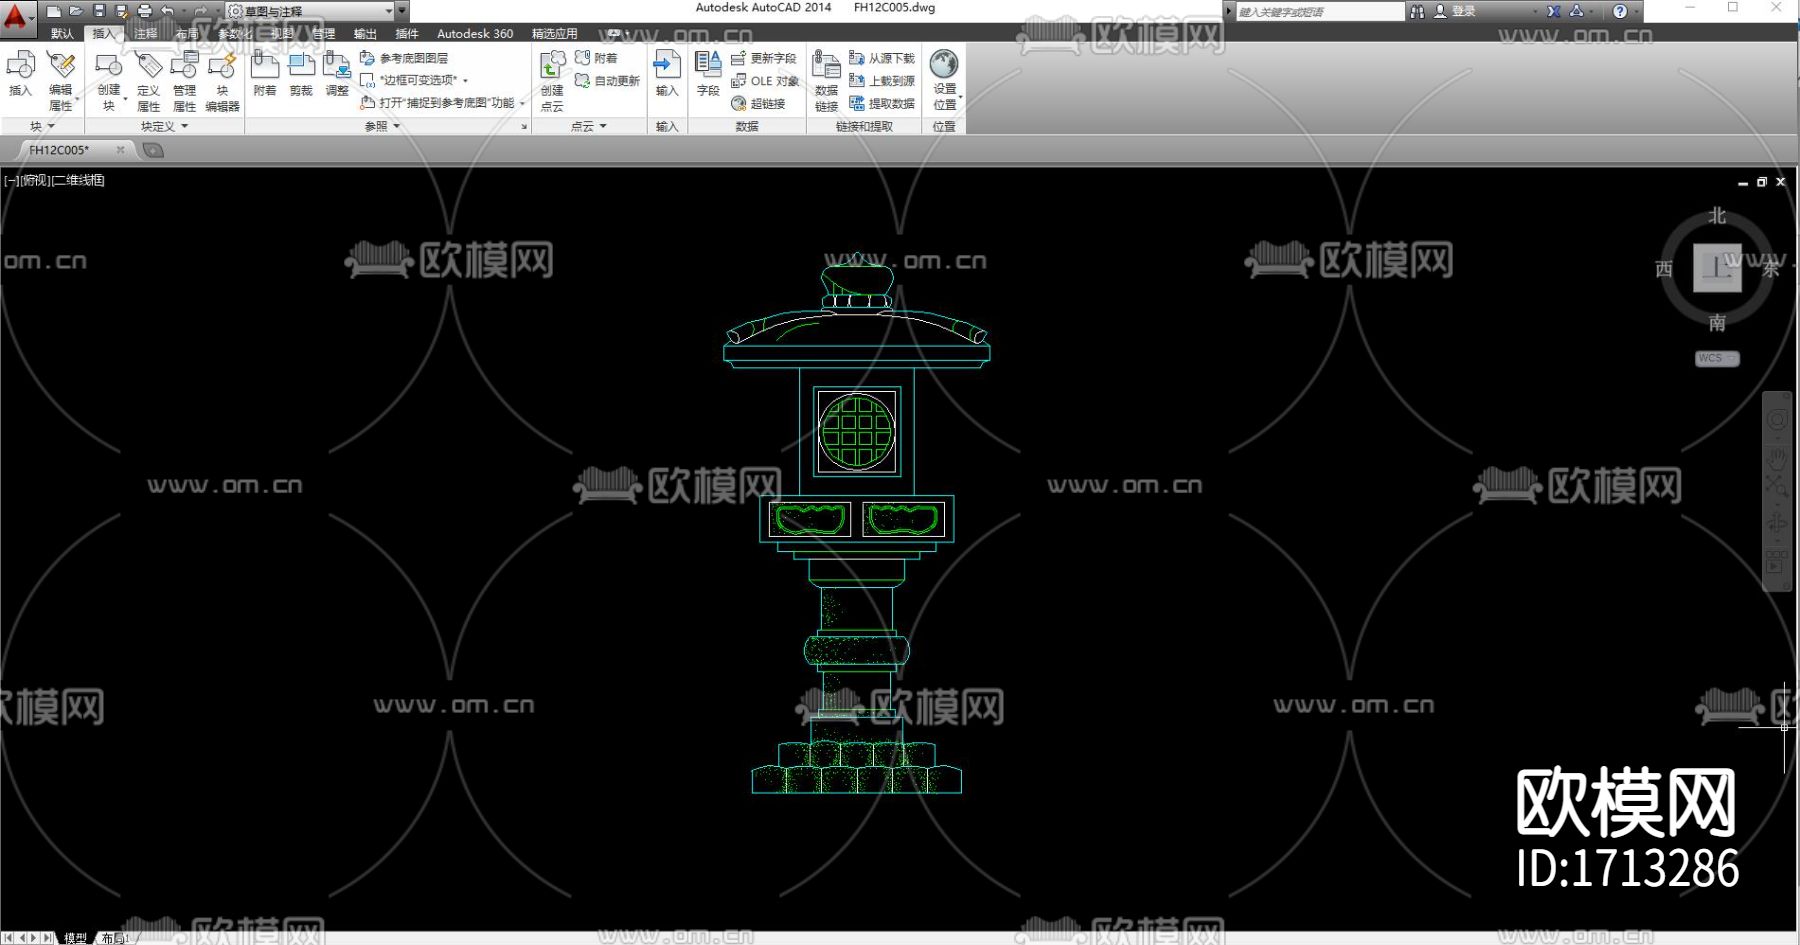Image resolution: width=1800 pixels, height=945 pixels.
Task: Click 从源下载 download from source
Action: coord(882,58)
